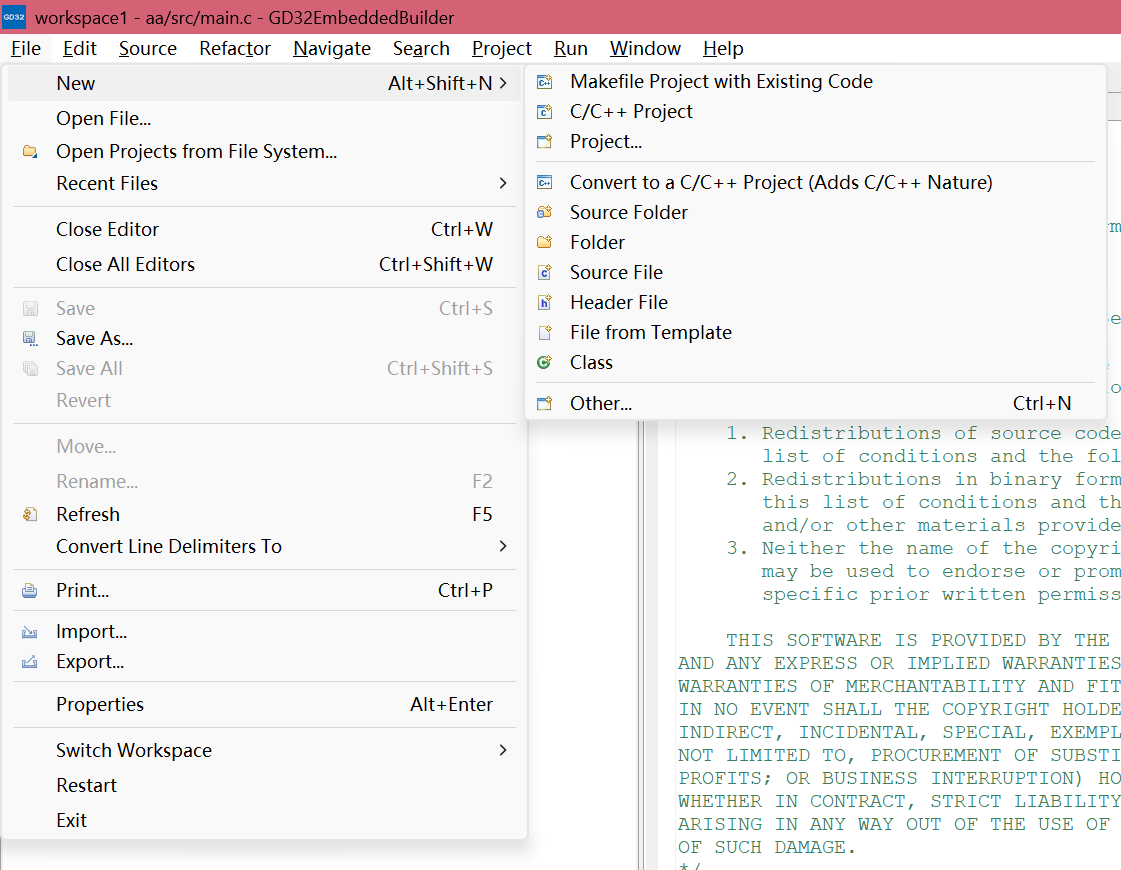
Task: Click the Import icon in File menu
Action: pos(30,632)
